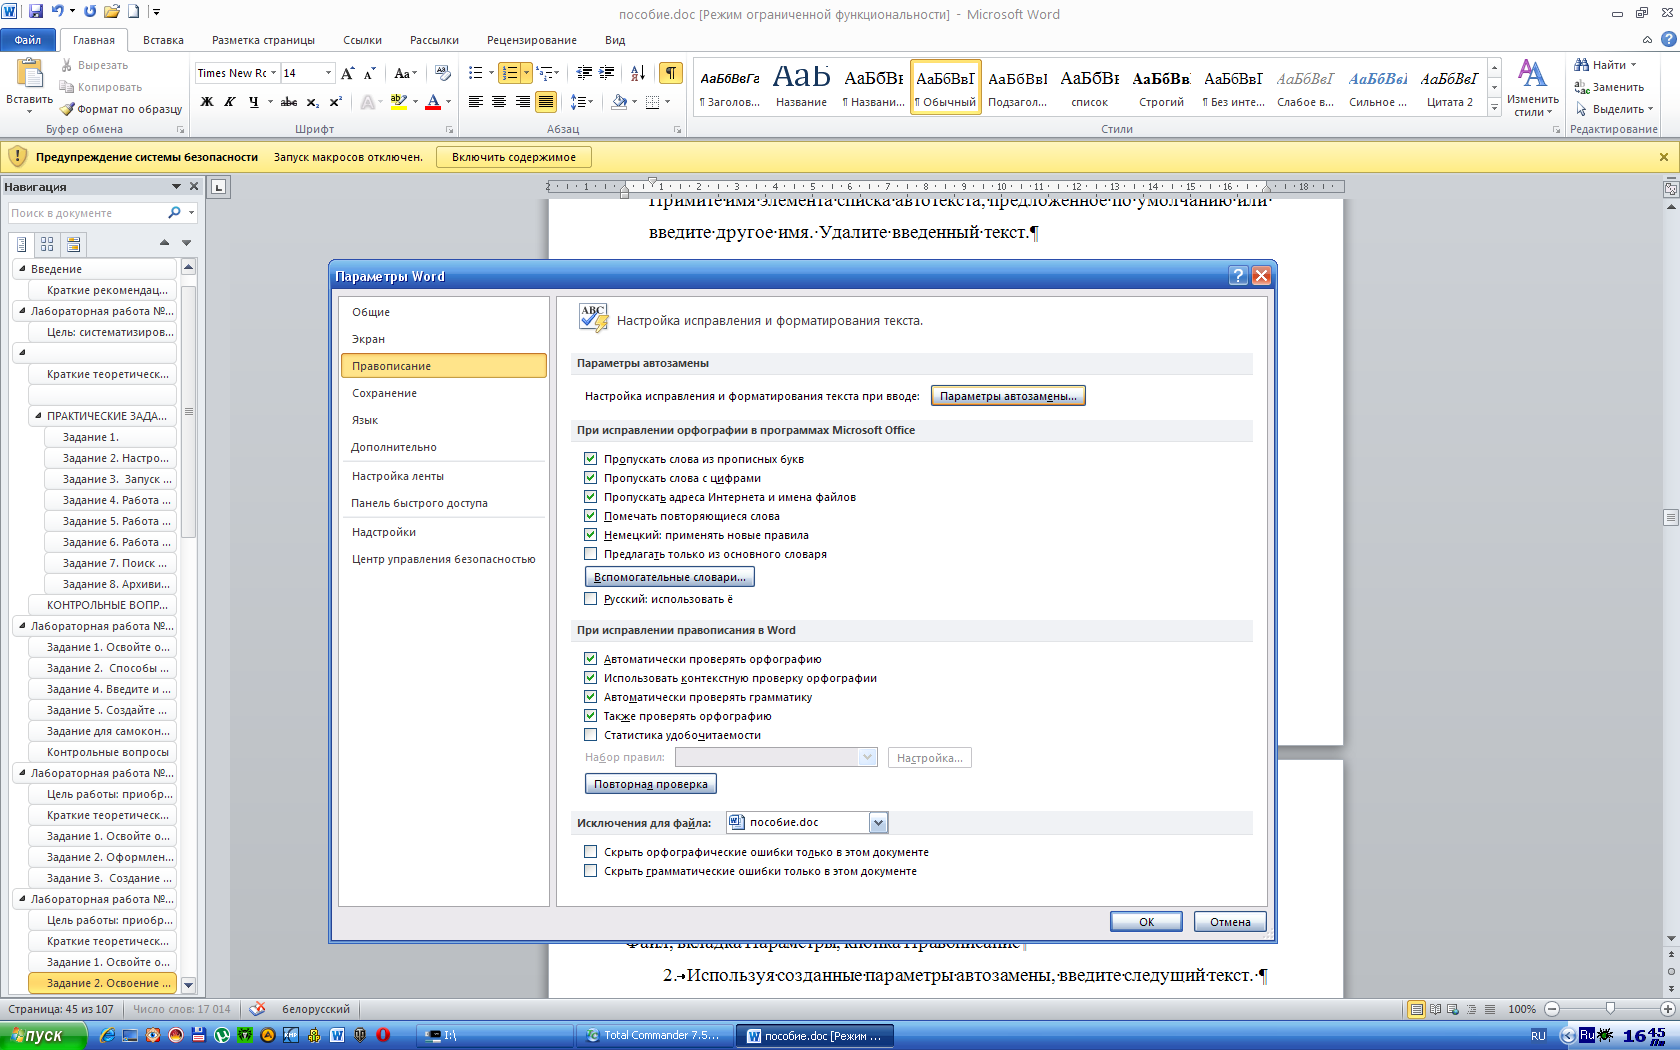Justify text alignment icon
Viewport: 1680px width, 1050px height.
point(546,102)
